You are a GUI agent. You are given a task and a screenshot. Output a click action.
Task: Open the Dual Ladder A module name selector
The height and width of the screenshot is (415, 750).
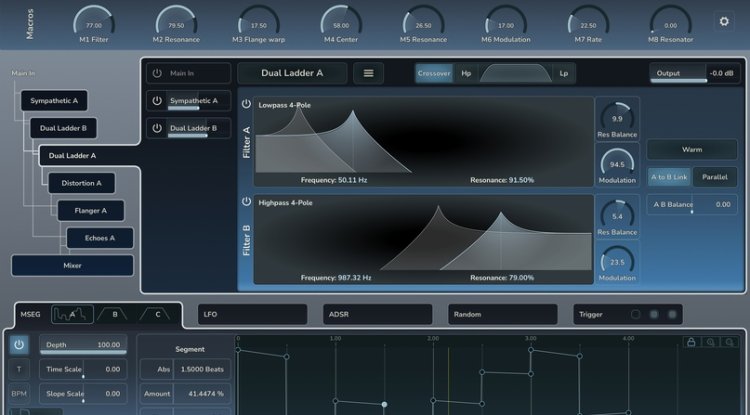(292, 73)
